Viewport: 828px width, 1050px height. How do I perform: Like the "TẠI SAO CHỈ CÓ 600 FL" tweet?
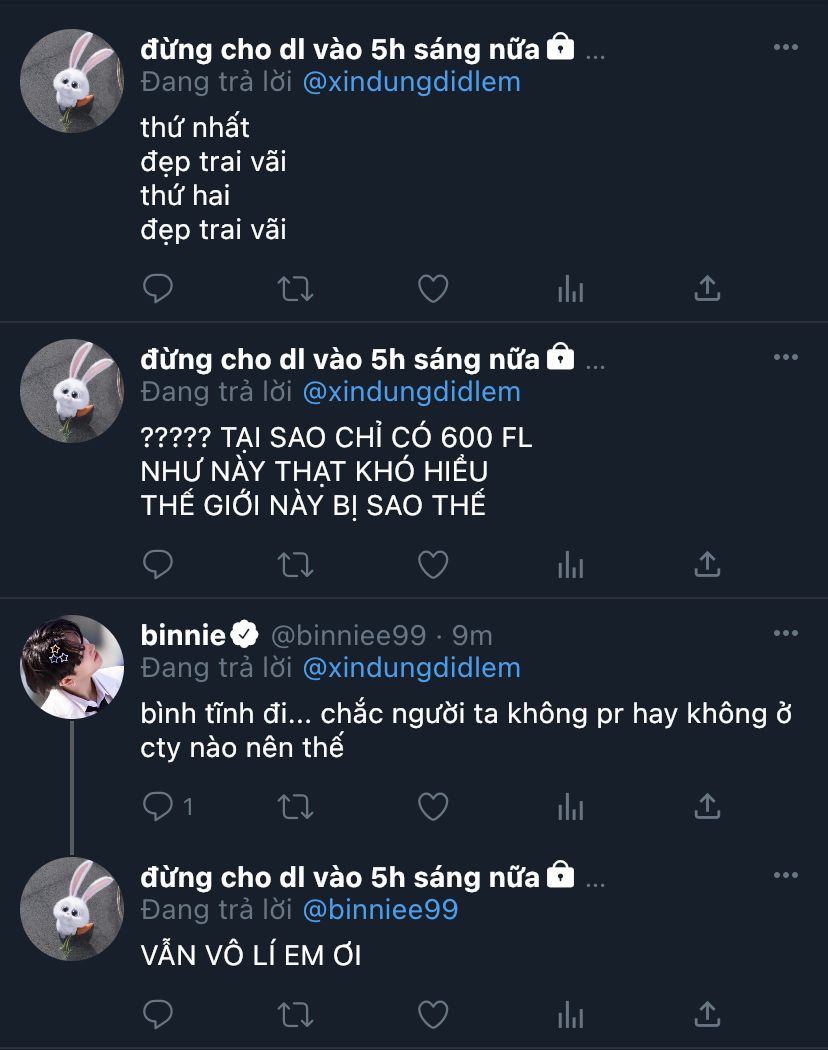point(433,565)
